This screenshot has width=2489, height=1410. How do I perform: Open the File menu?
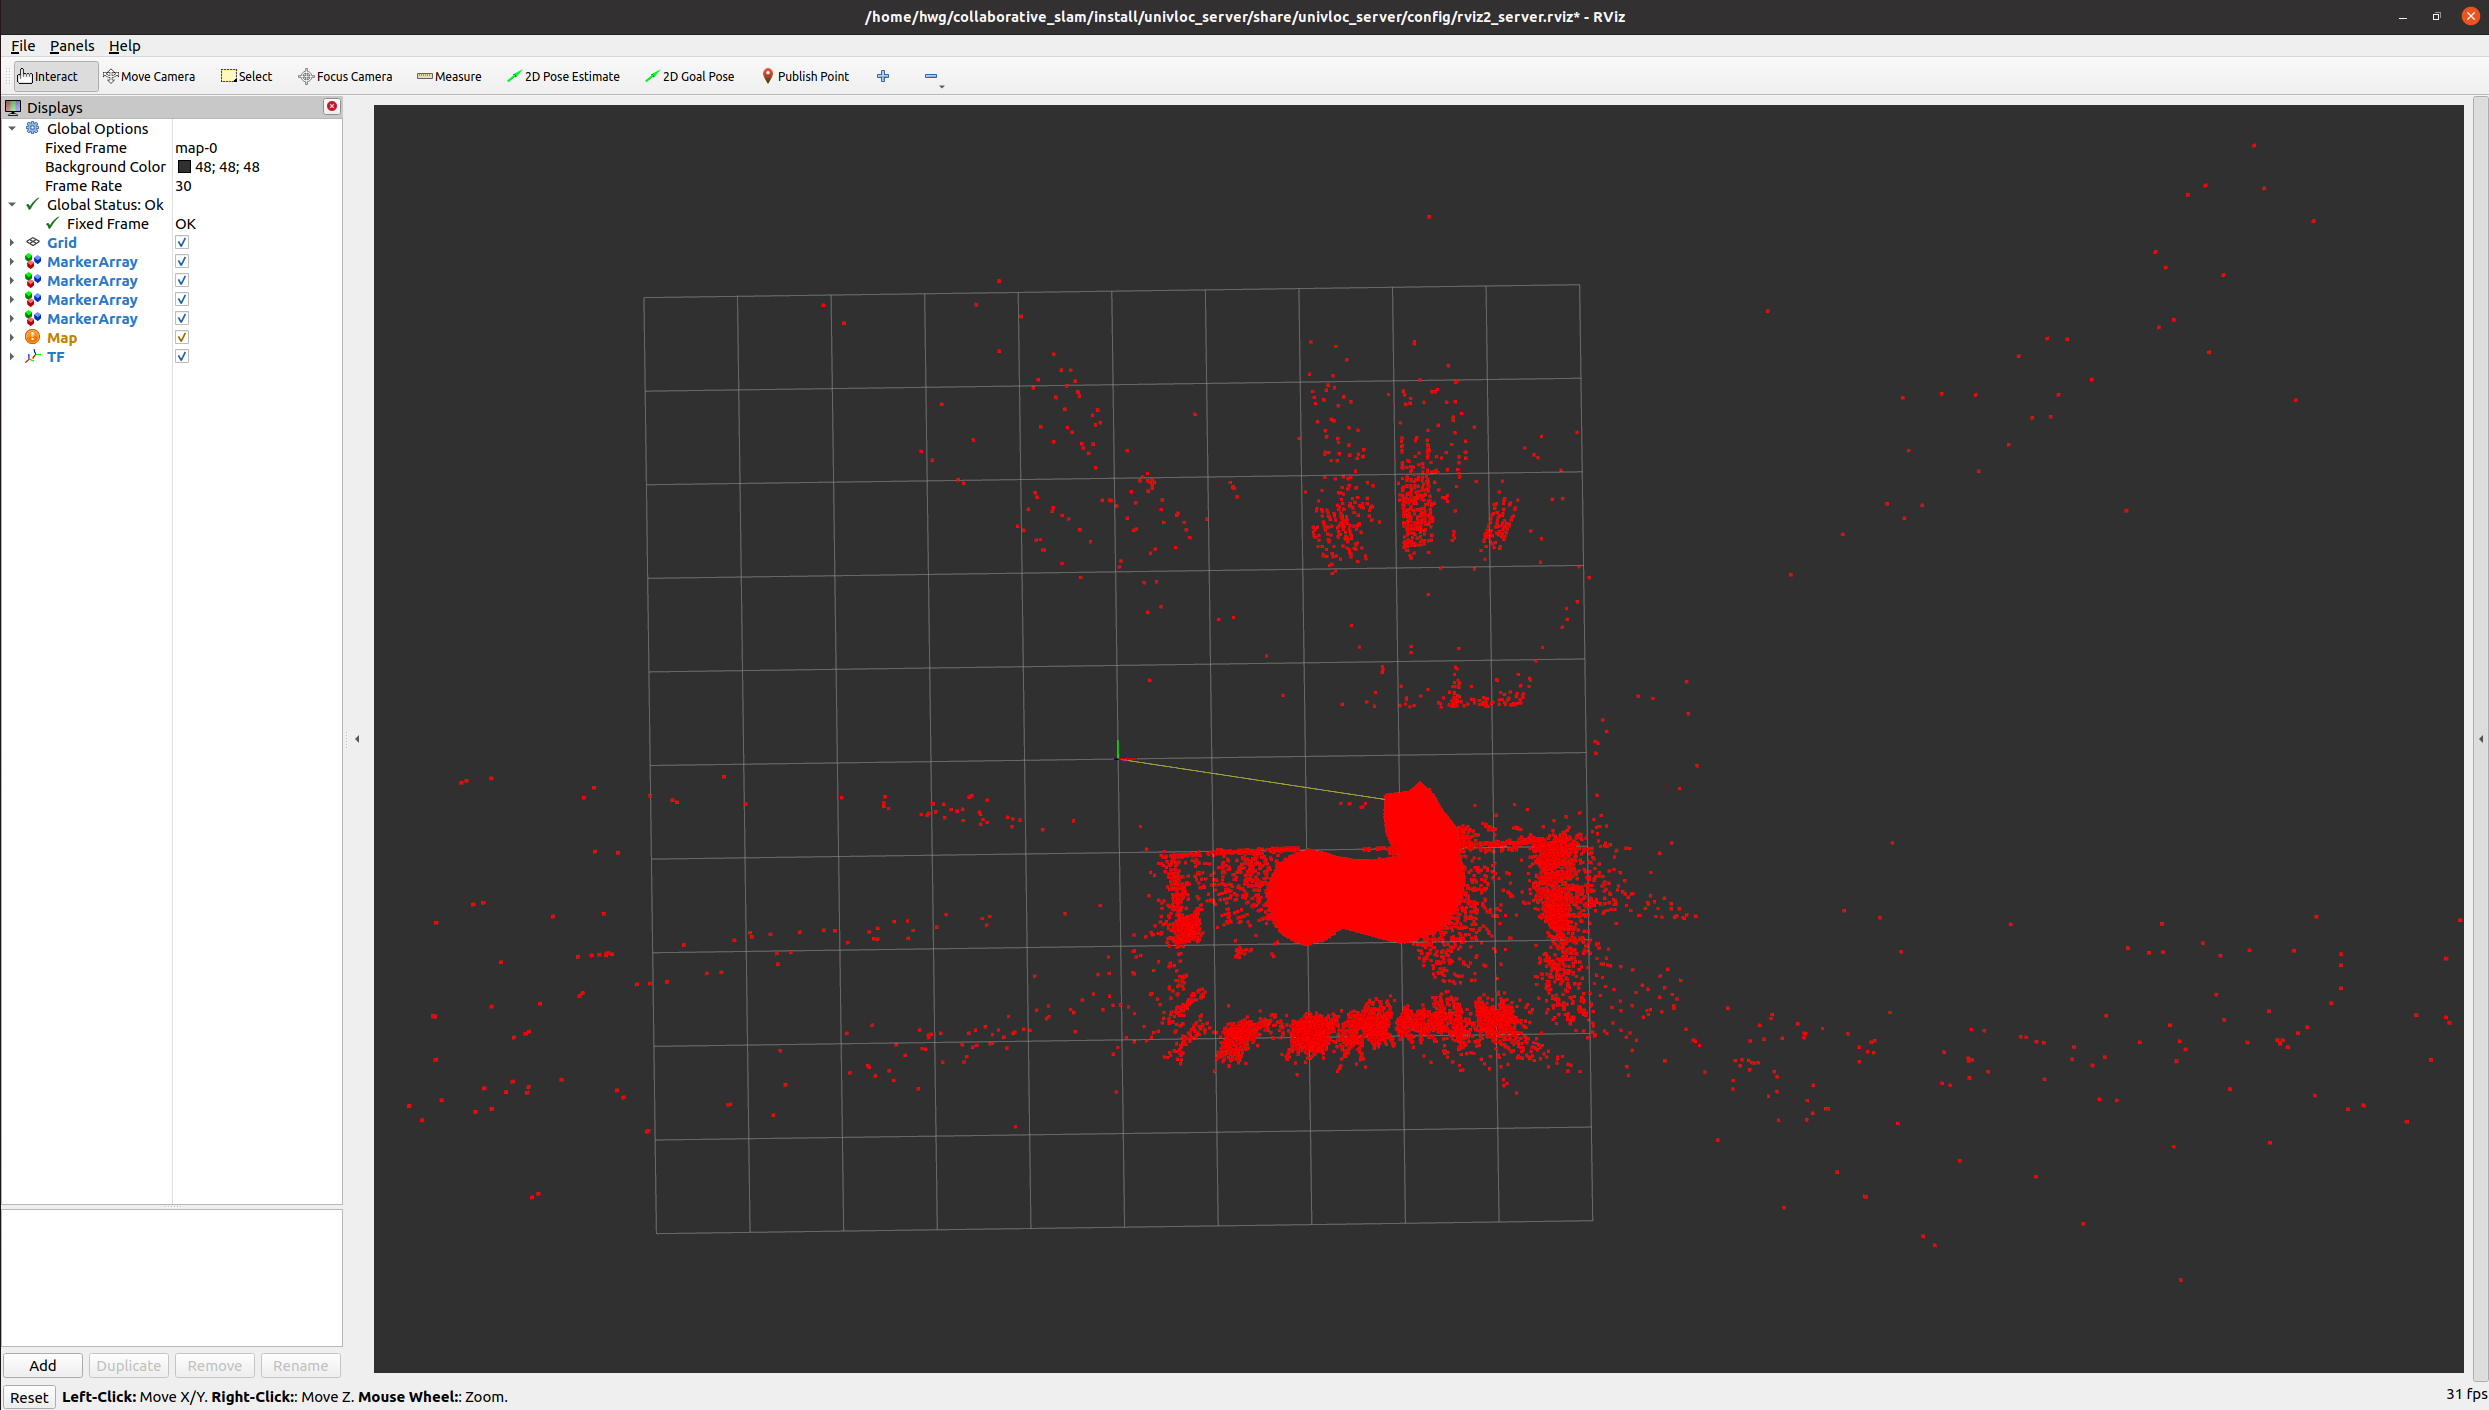click(22, 46)
